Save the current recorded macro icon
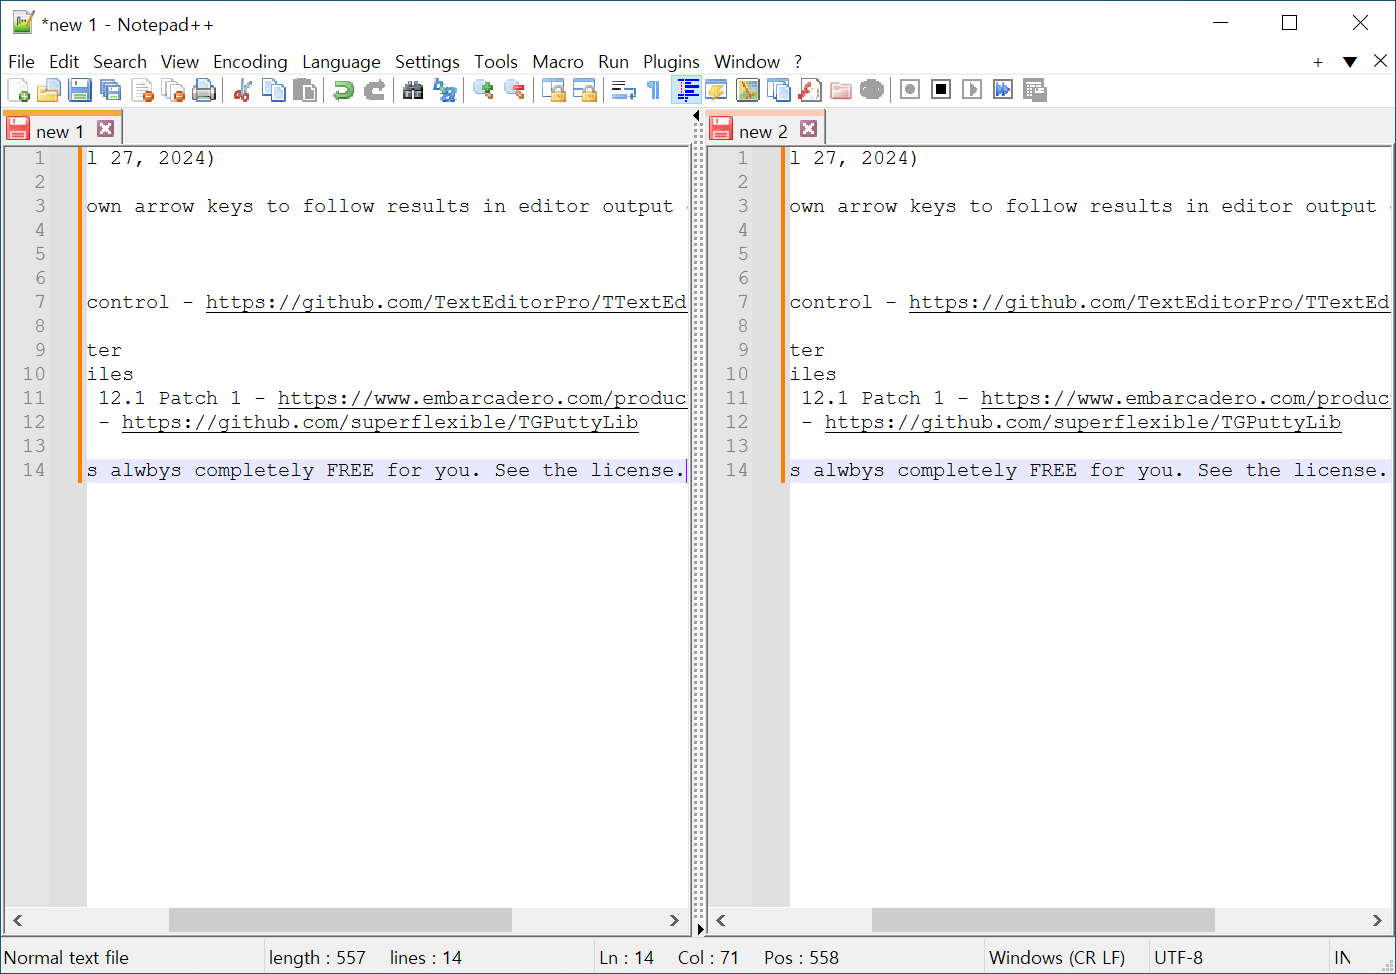 1035,90
